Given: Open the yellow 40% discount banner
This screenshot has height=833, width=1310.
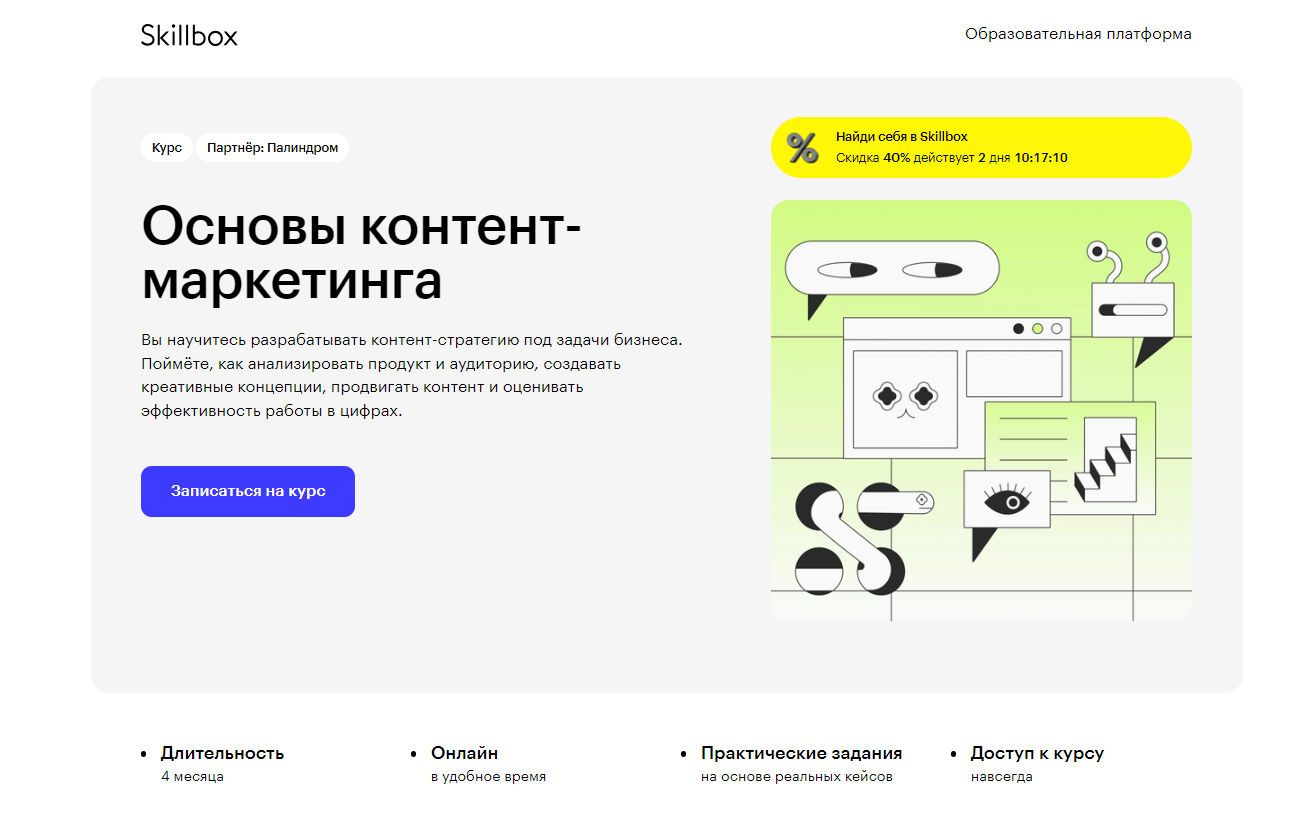Looking at the screenshot, I should click(981, 147).
